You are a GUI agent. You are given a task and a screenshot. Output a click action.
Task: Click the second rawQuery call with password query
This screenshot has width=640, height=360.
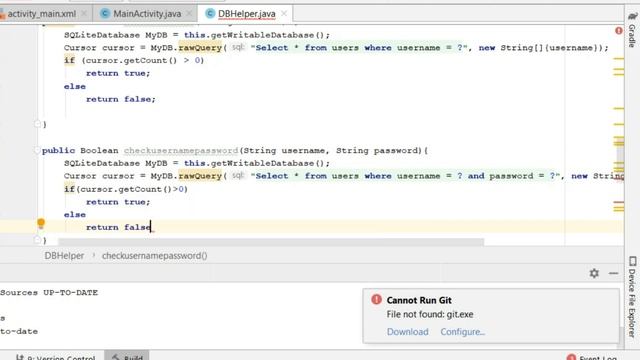(x=200, y=176)
